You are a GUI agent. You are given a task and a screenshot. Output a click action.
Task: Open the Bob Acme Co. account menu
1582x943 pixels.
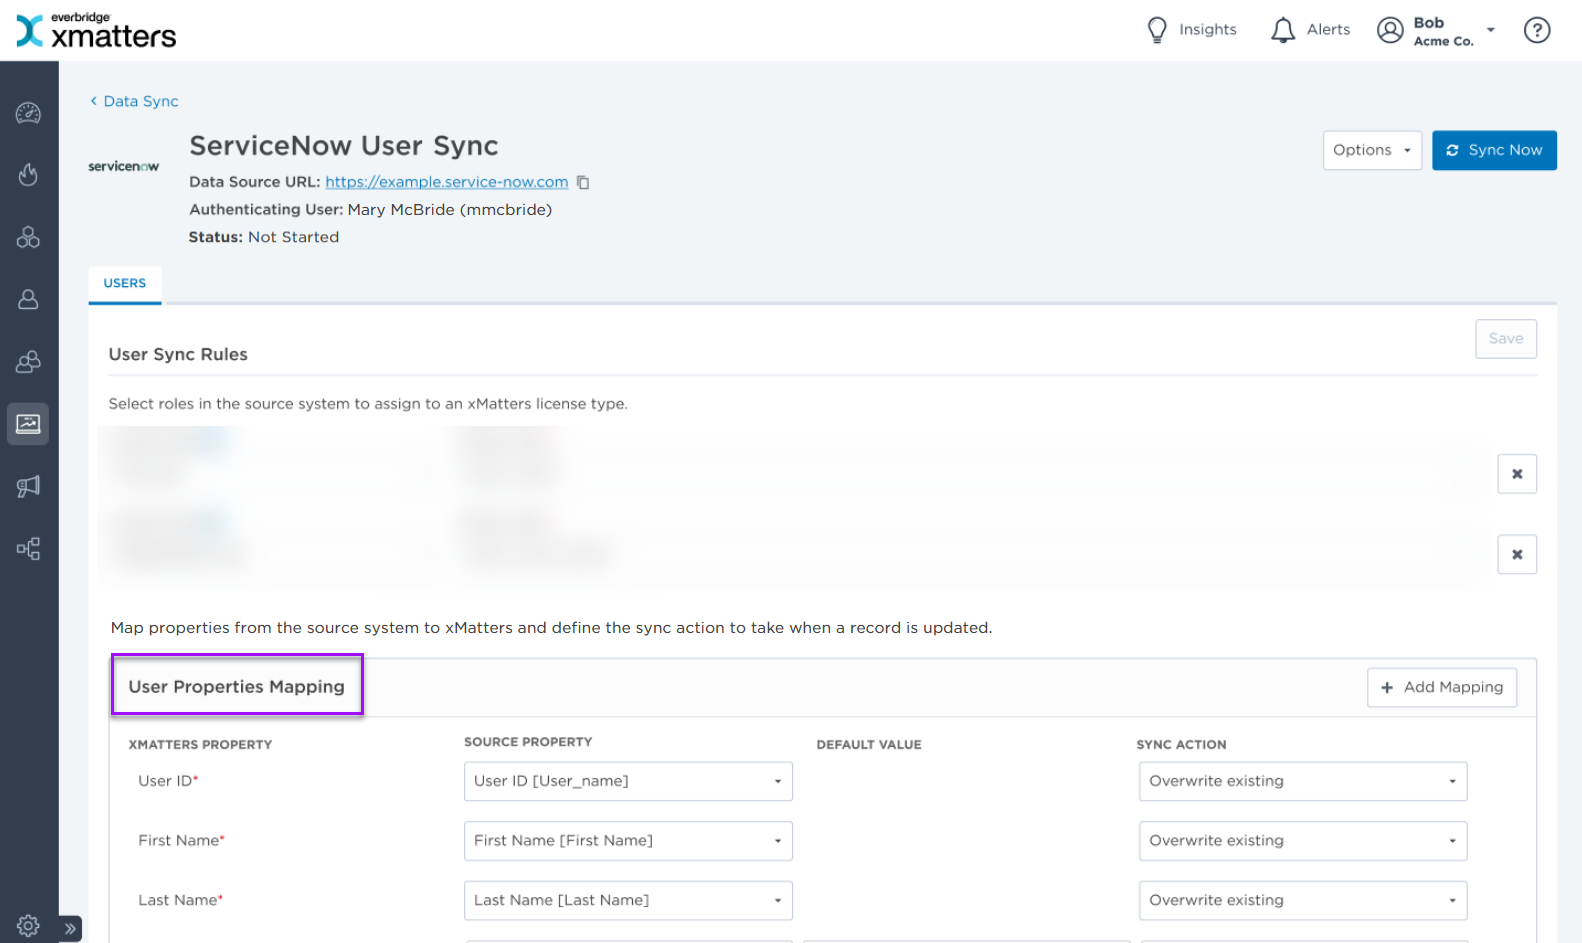pyautogui.click(x=1436, y=31)
